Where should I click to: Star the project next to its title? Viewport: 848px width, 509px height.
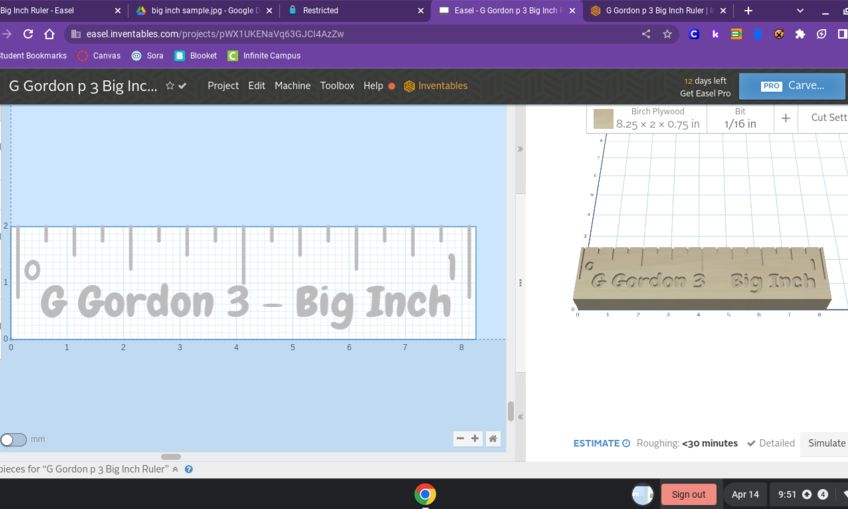pyautogui.click(x=170, y=86)
